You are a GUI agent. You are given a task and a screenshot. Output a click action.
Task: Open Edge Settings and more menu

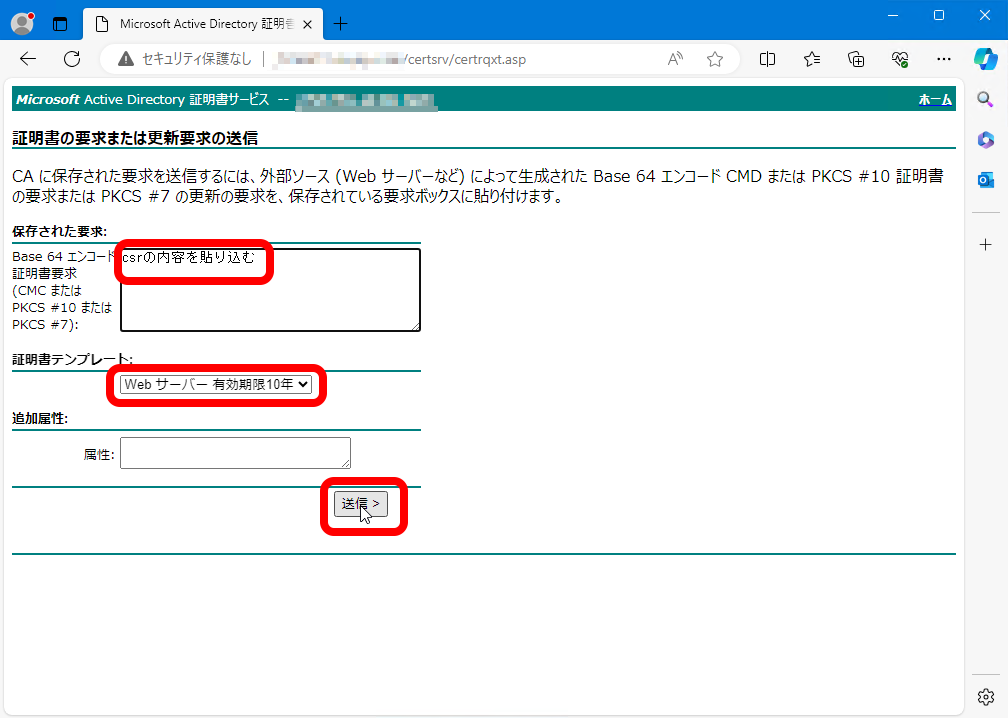[x=944, y=59]
